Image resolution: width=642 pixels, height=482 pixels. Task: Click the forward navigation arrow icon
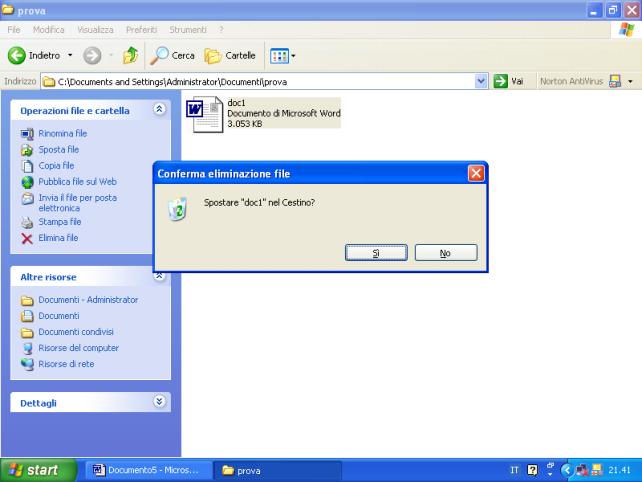click(92, 55)
